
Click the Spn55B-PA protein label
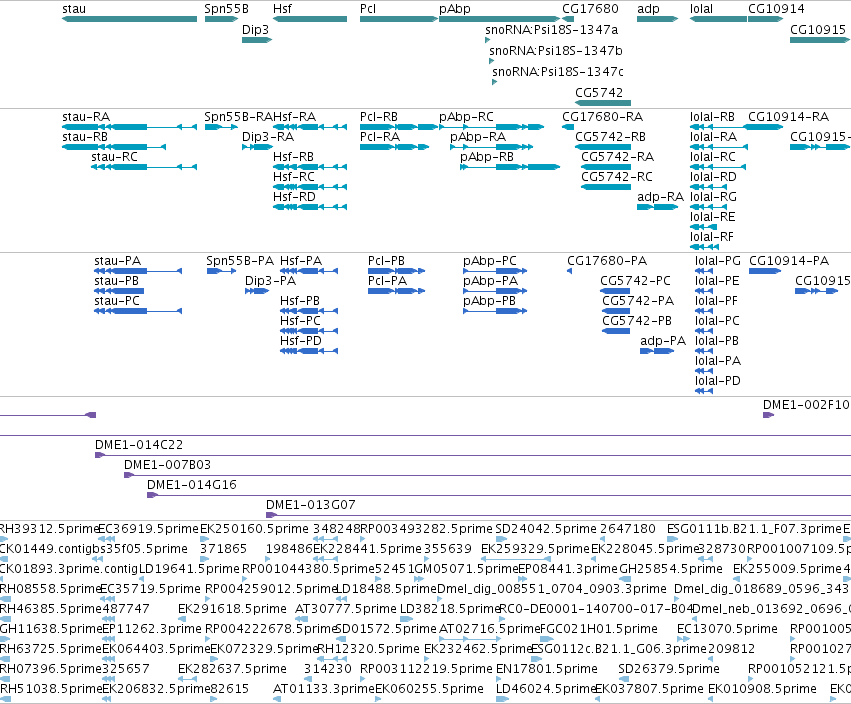click(240, 261)
